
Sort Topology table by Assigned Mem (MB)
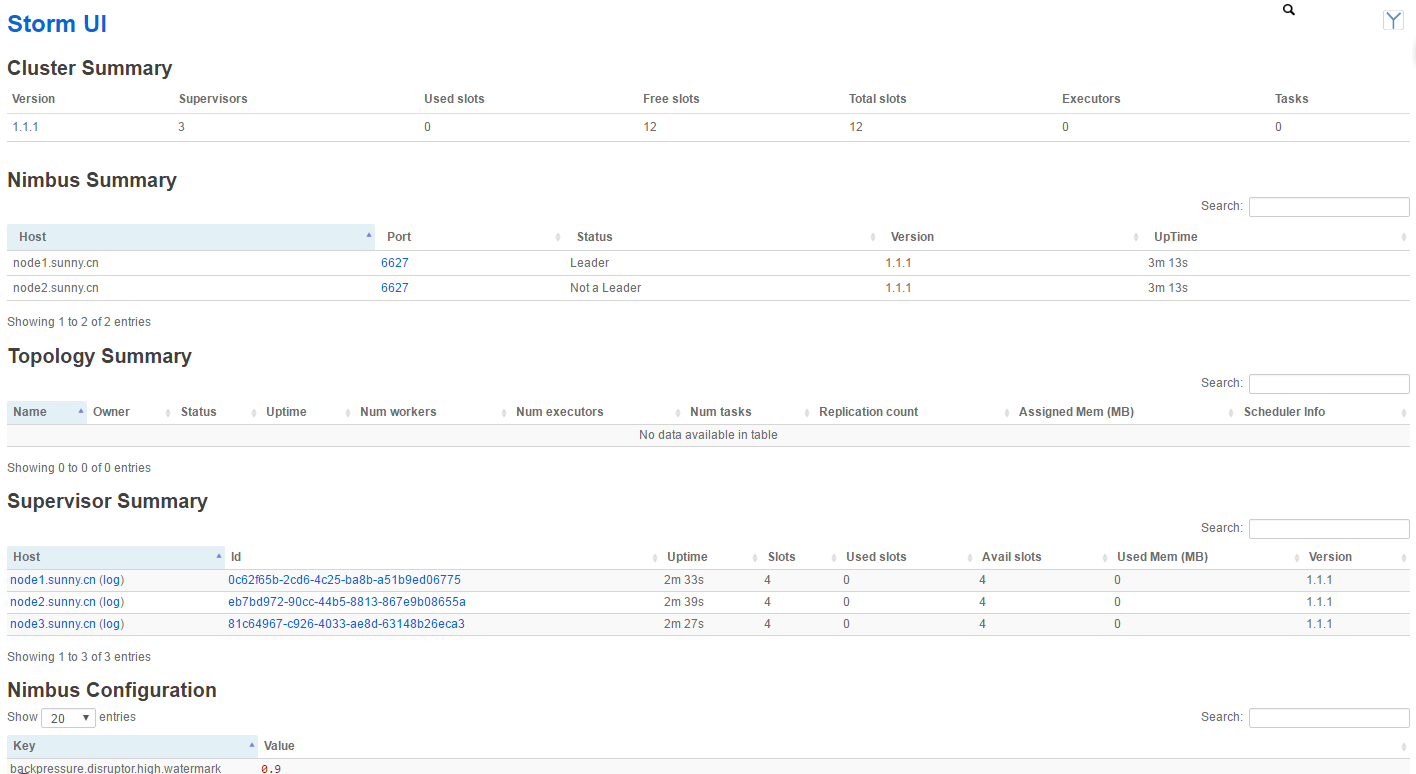[1125, 412]
